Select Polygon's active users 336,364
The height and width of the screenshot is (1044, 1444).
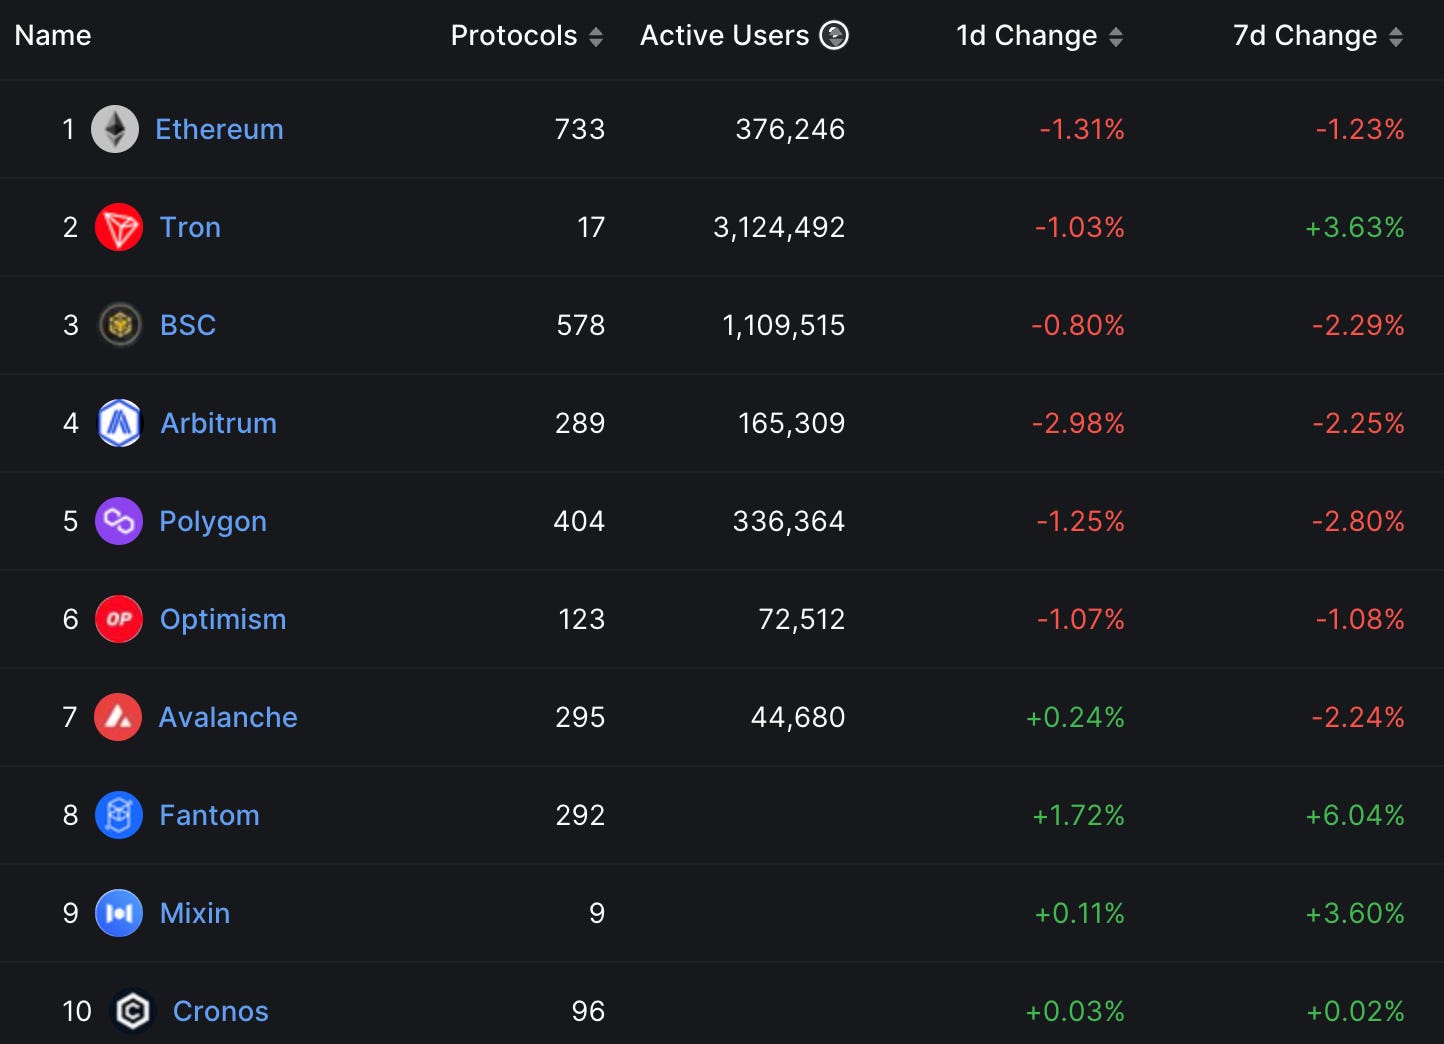tap(789, 521)
